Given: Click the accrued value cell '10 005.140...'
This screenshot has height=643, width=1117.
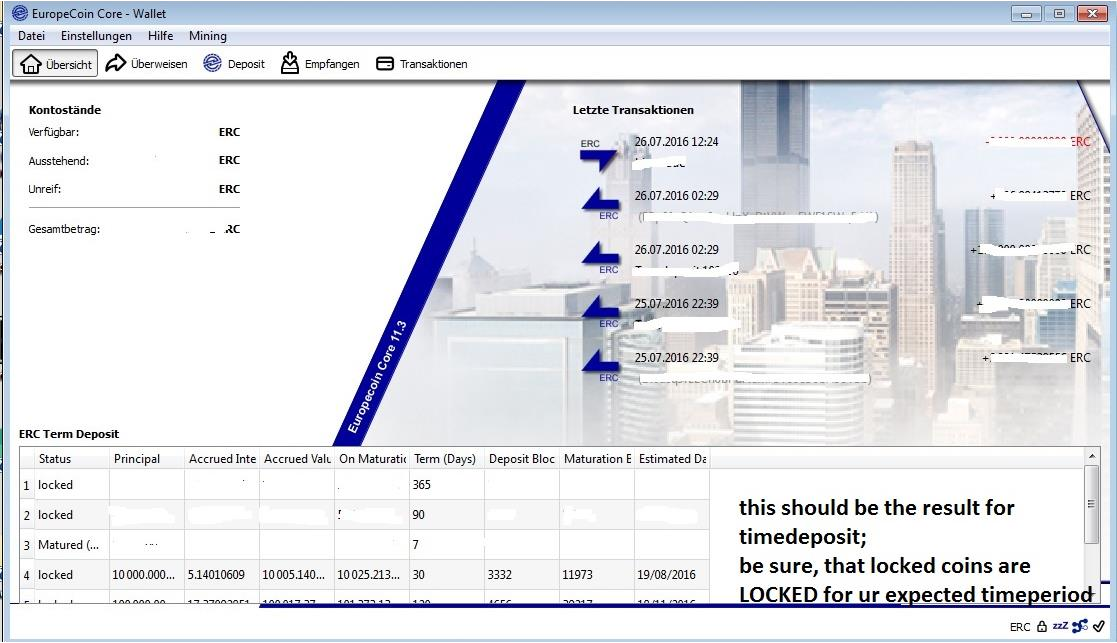Looking at the screenshot, I should (297, 575).
